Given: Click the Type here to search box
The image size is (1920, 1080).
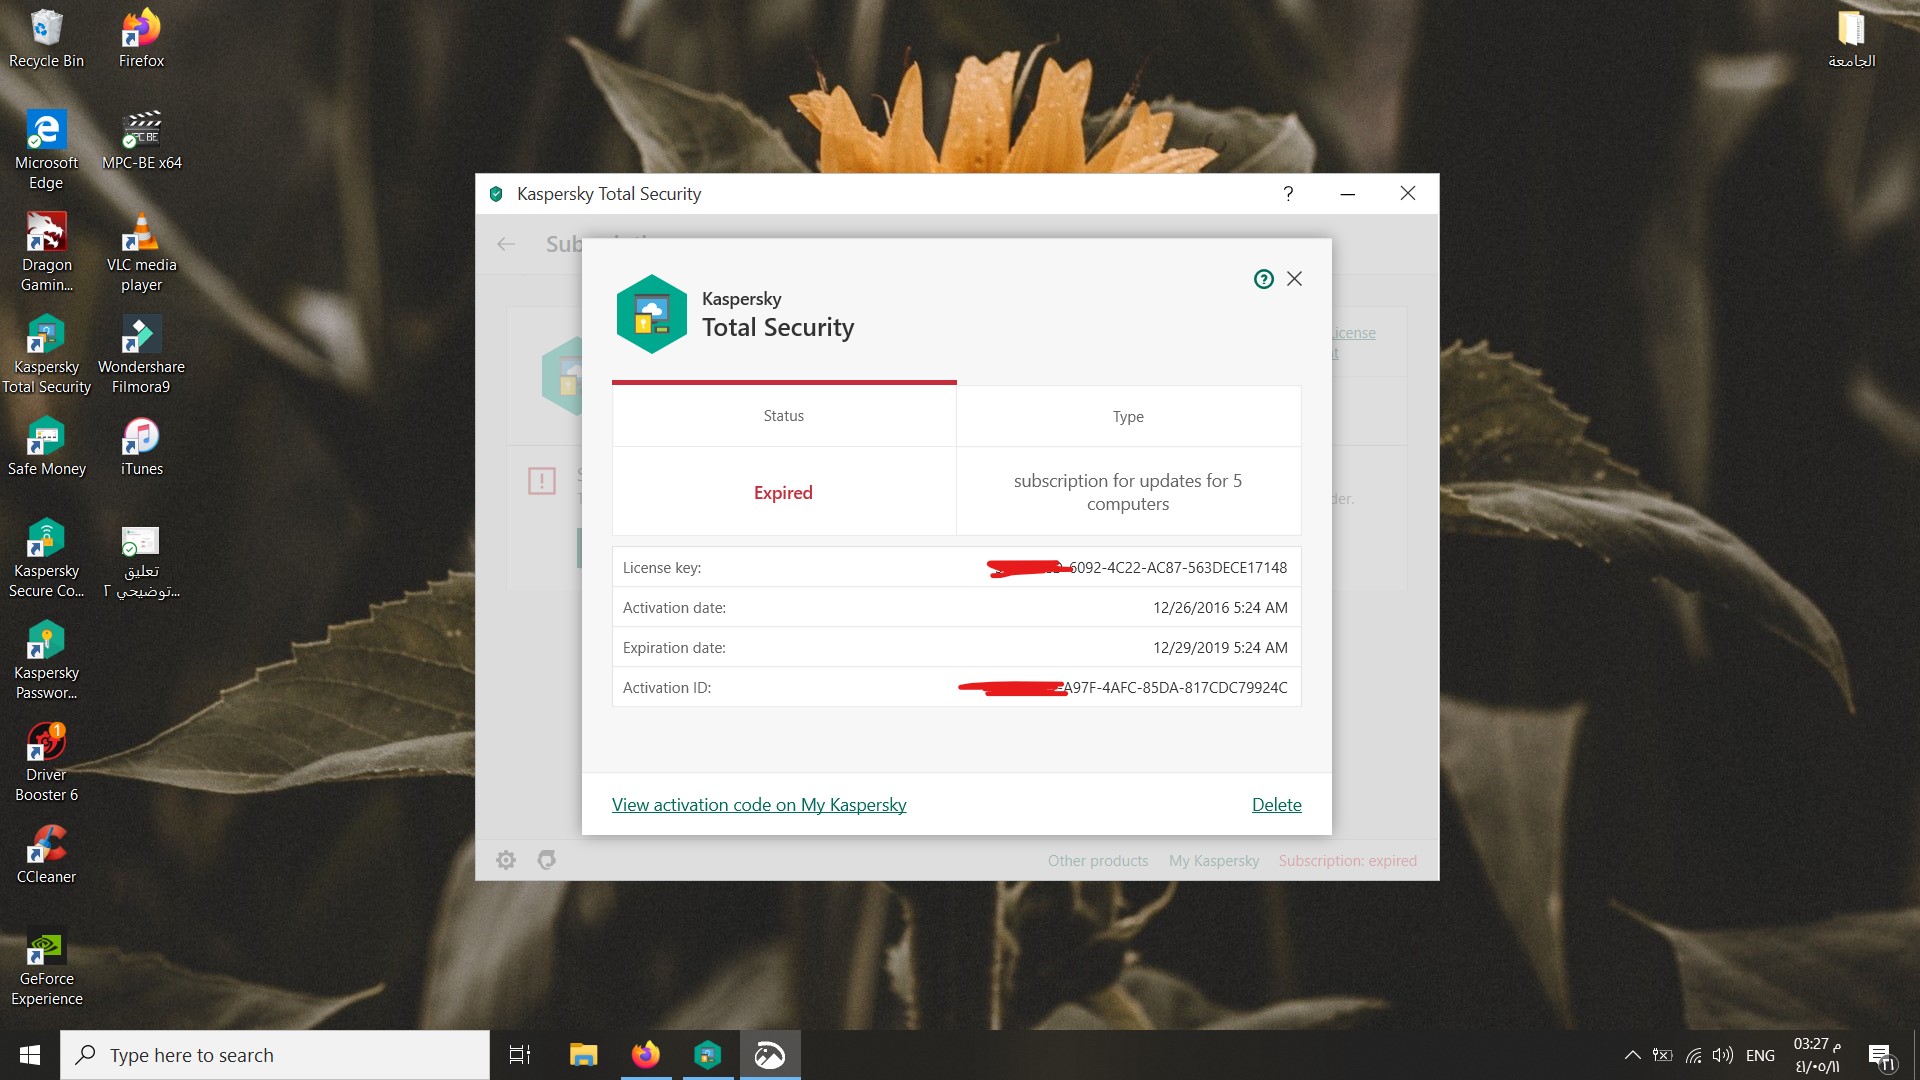Looking at the screenshot, I should coord(275,1055).
